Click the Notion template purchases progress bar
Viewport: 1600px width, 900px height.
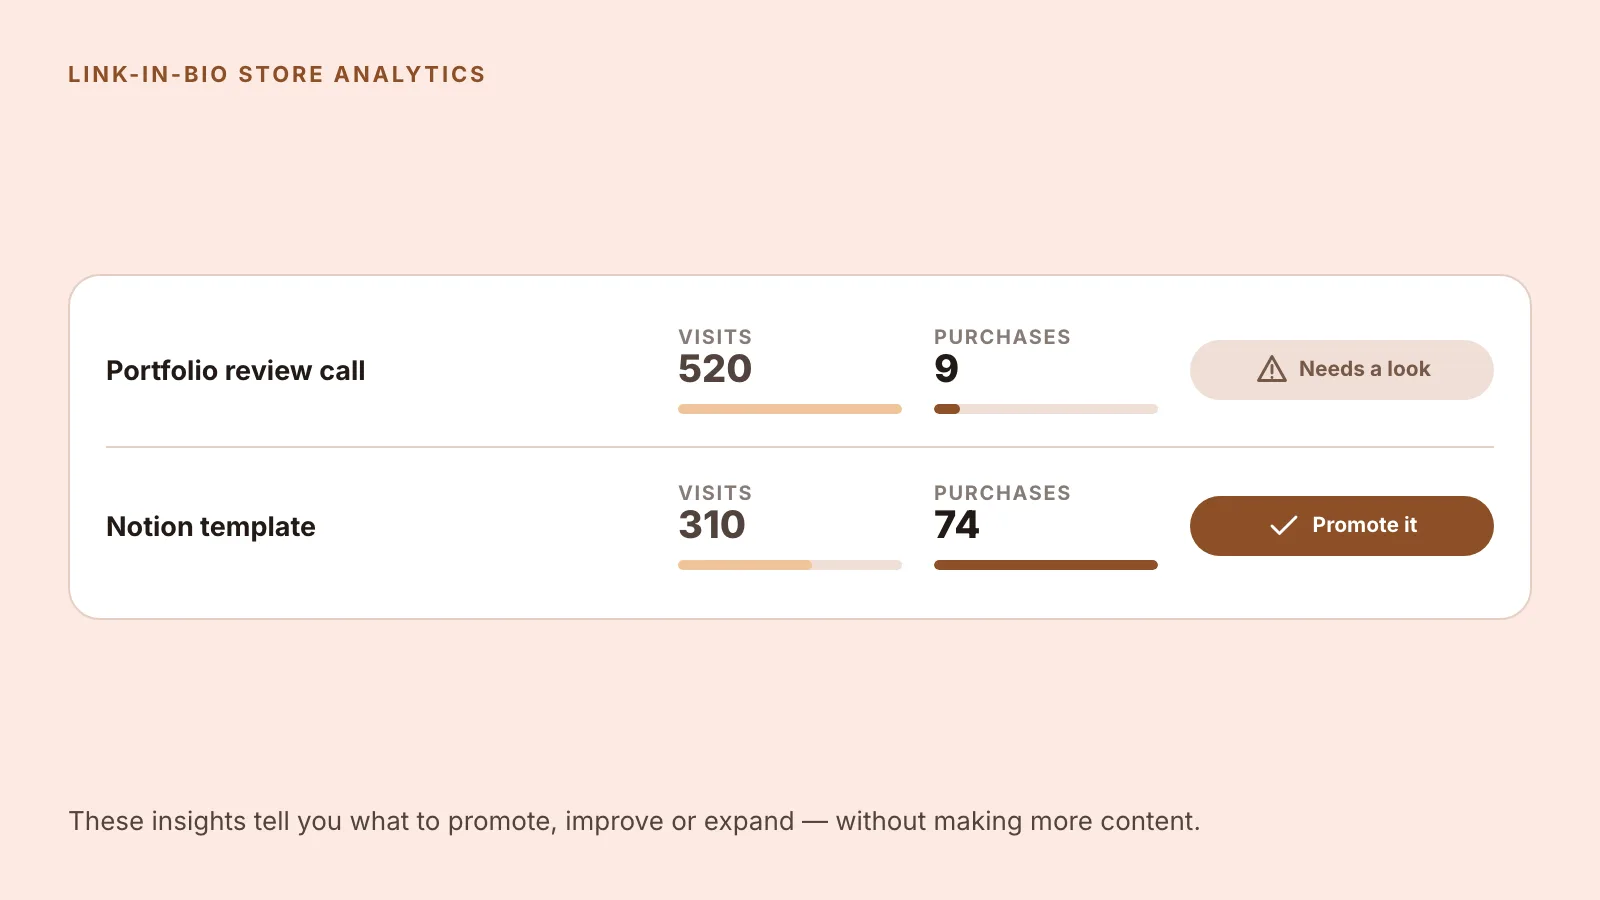coord(1046,565)
